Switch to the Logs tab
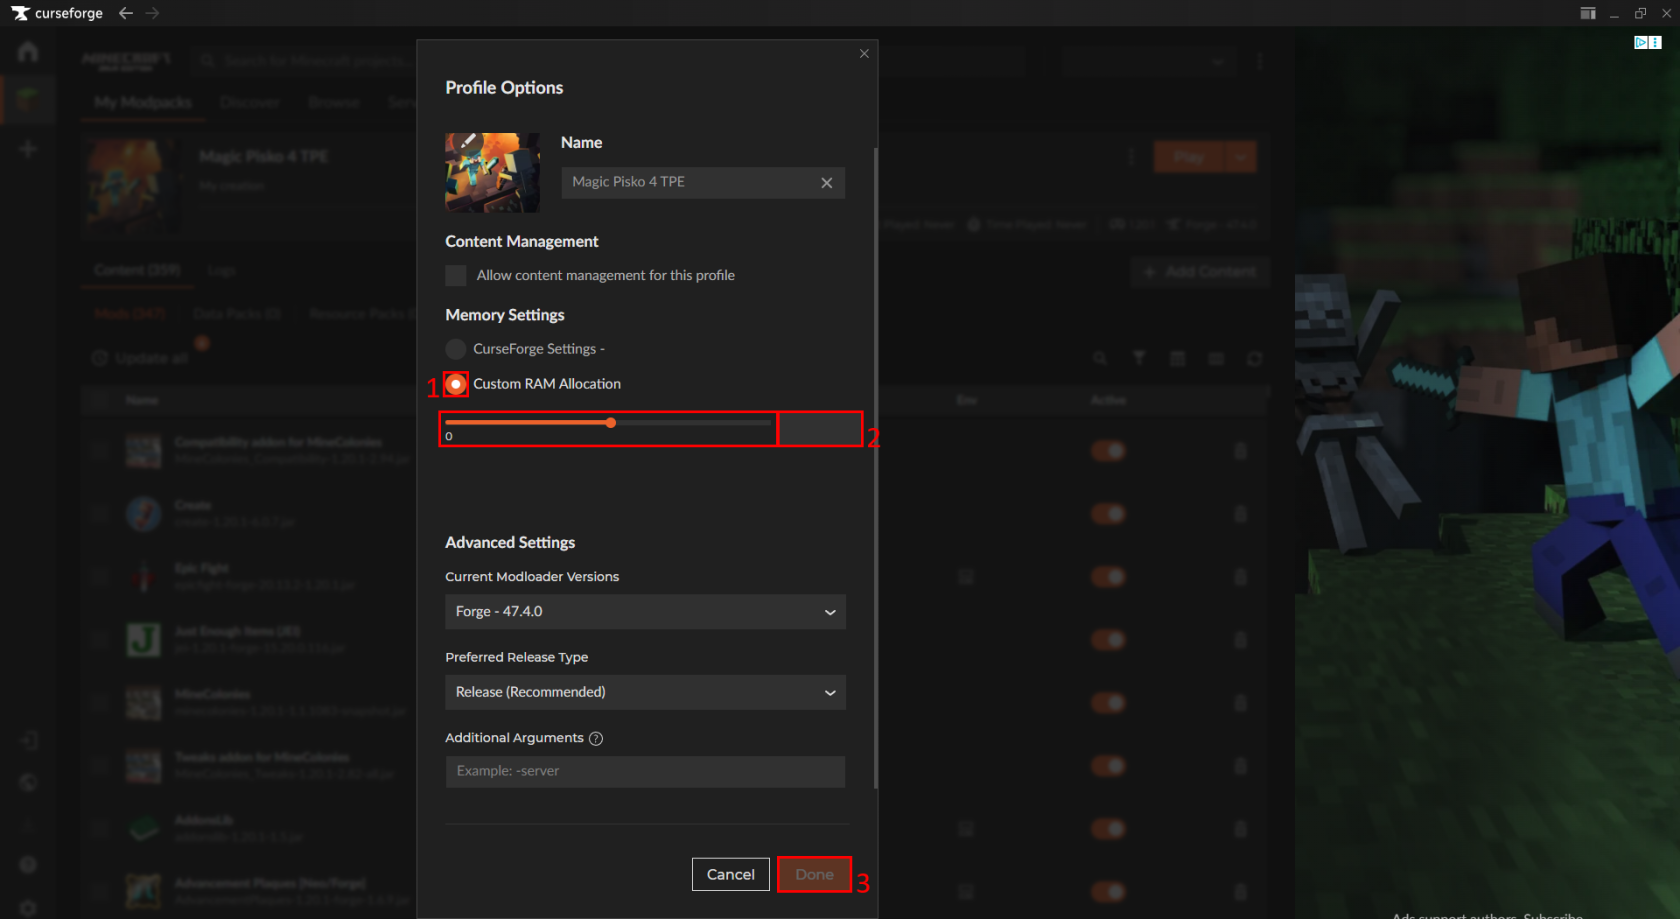Viewport: 1680px width, 919px height. (x=220, y=270)
